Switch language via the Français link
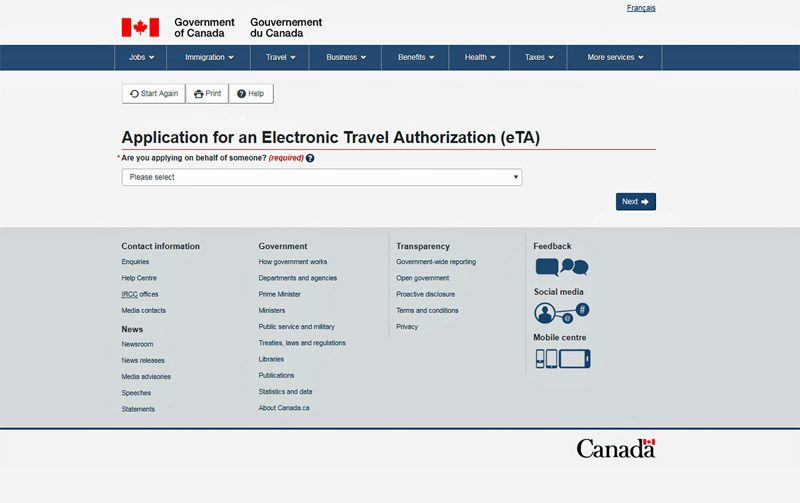Viewport: 800px width, 503px height. pos(641,8)
